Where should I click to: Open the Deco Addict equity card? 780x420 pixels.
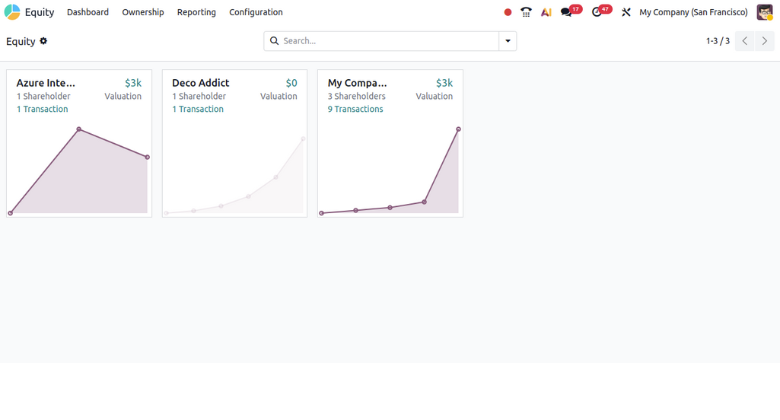pos(234,150)
